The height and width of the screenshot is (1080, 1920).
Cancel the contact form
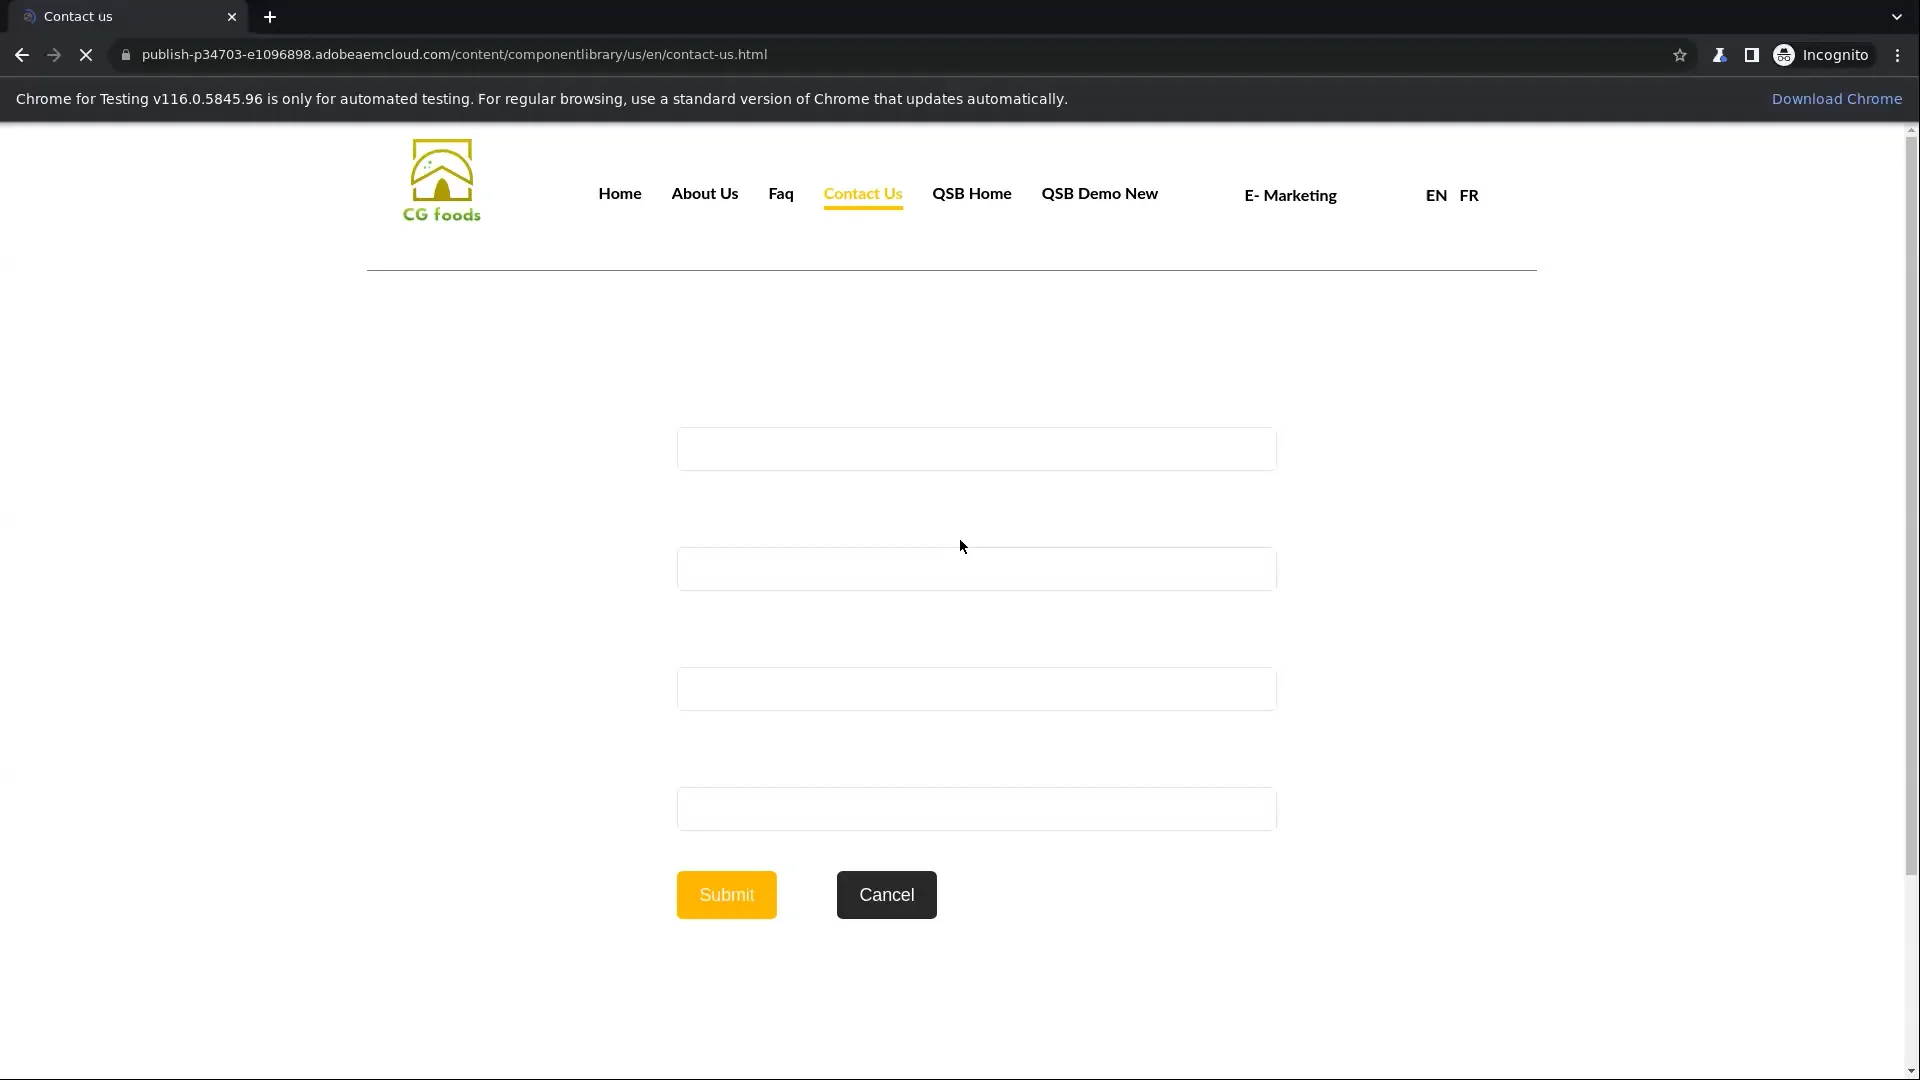pos(887,895)
